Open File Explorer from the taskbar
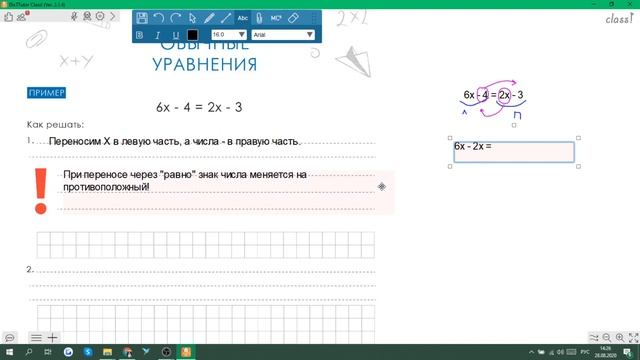The width and height of the screenshot is (640, 360). tap(107, 352)
